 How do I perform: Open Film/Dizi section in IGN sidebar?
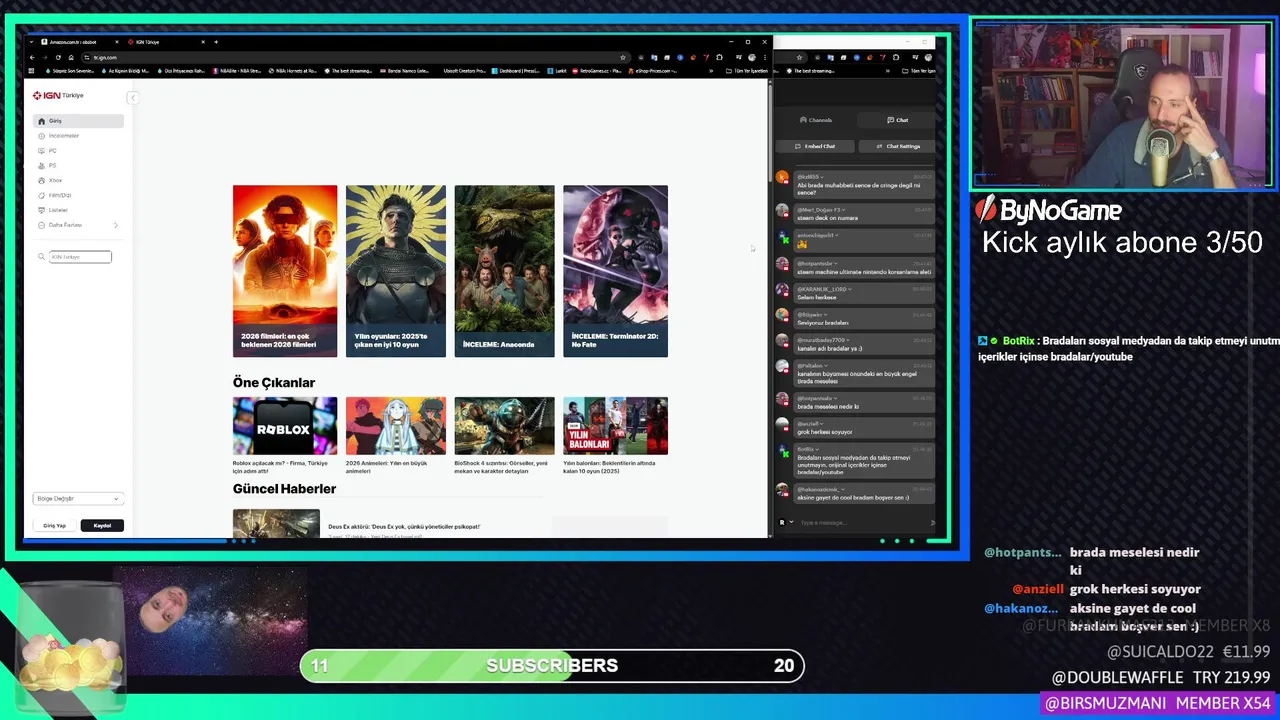(78, 196)
